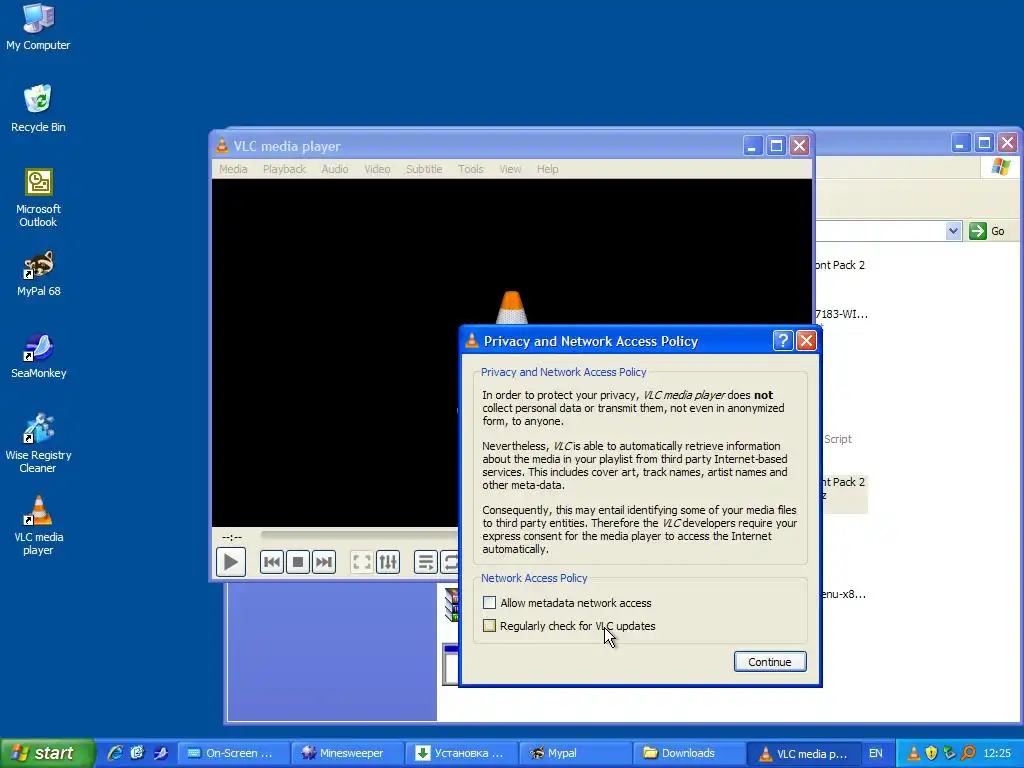The height and width of the screenshot is (768, 1024).
Task: Seek on the VLC progress bar
Action: [x=360, y=535]
